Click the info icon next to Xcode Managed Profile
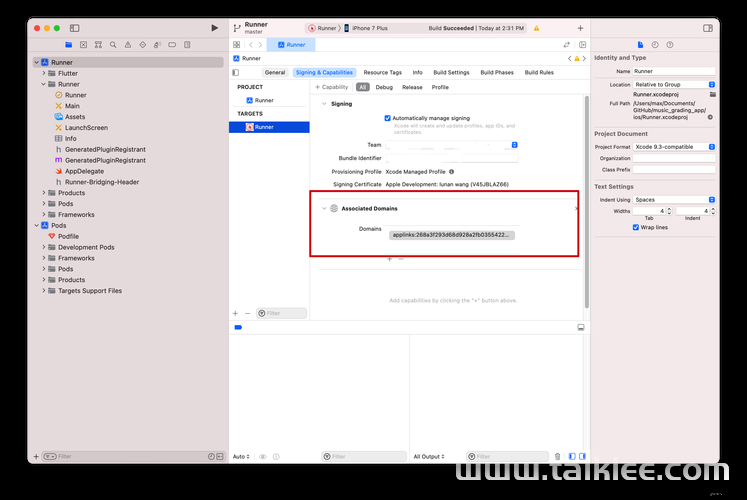This screenshot has height=500, width=747. [452, 171]
